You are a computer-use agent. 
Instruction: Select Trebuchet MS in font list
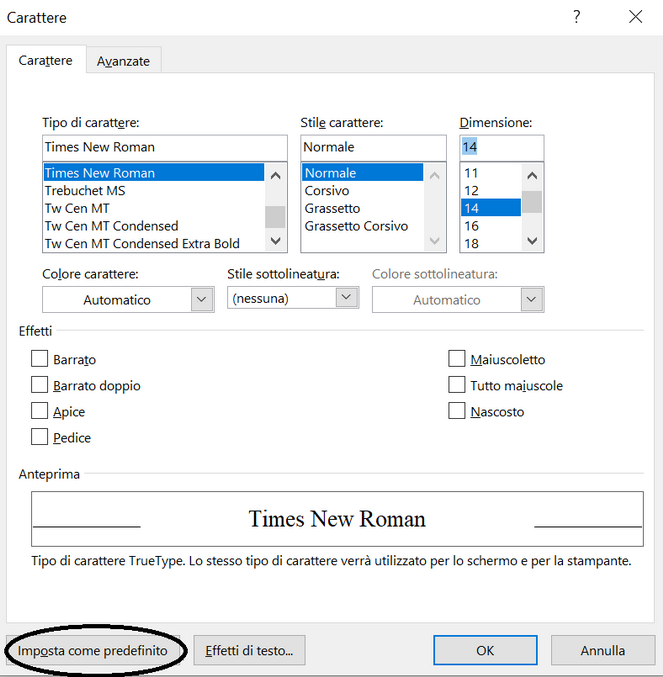[154, 190]
